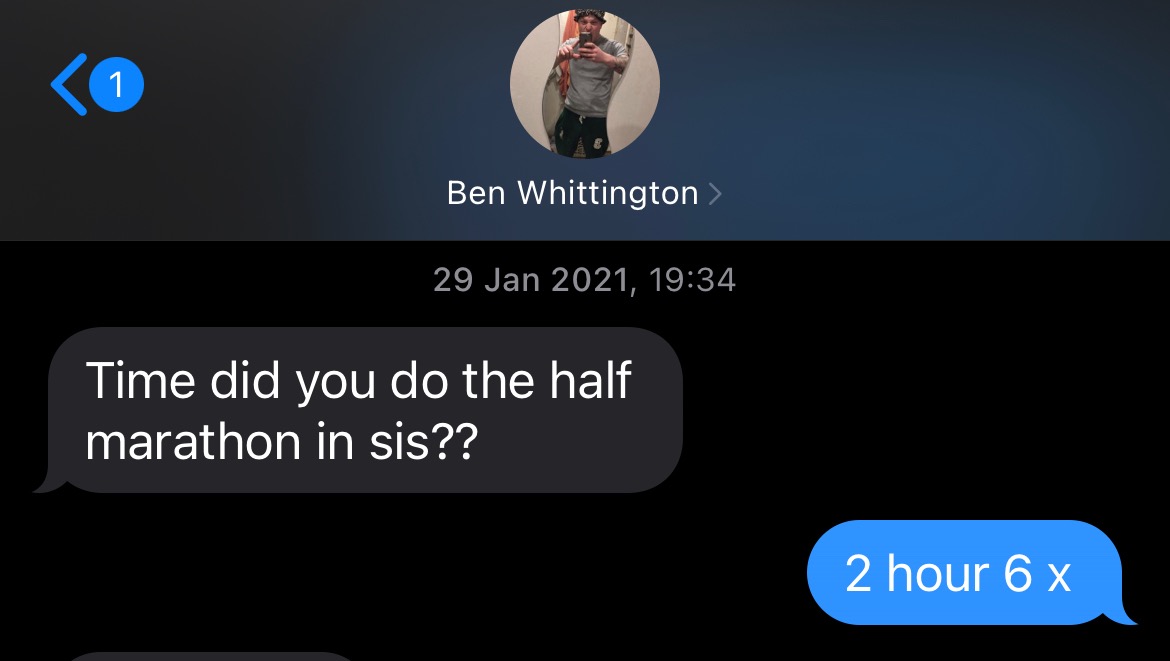Click the unread count badge showing 1

(x=116, y=84)
